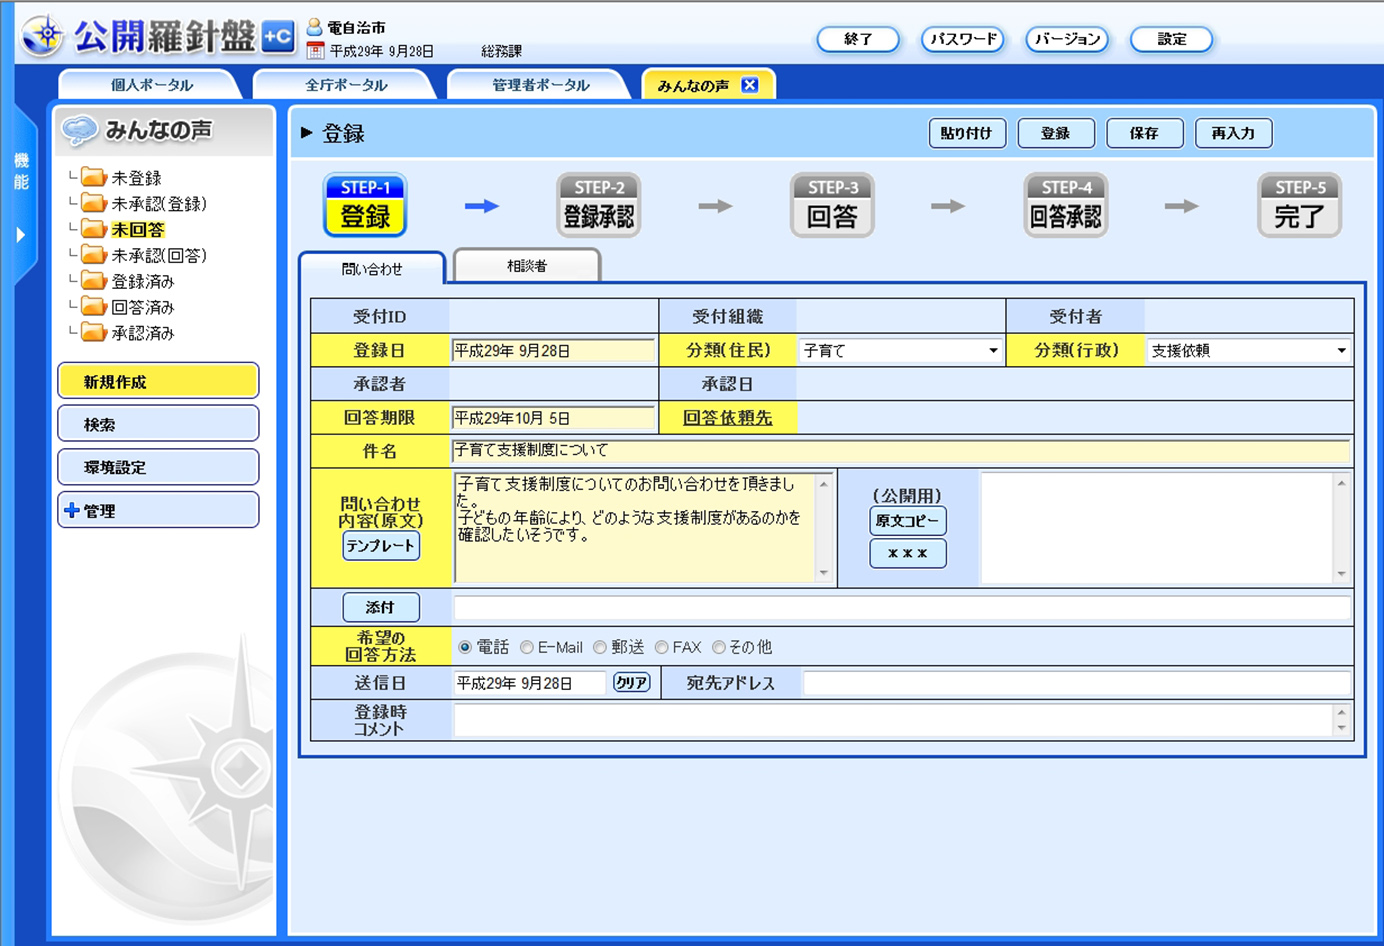The image size is (1384, 946).
Task: Click the +C badge icon beside the title
Action: point(278,37)
